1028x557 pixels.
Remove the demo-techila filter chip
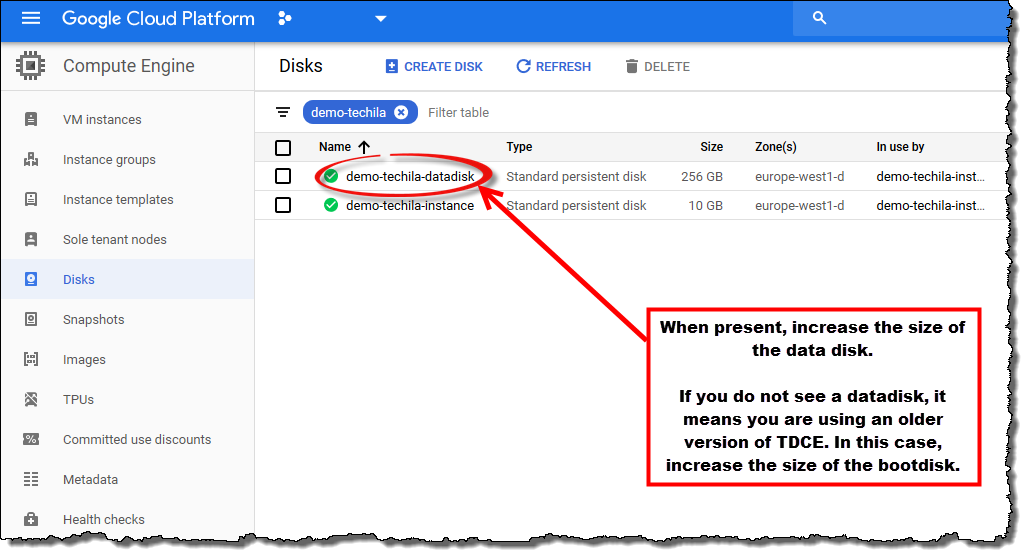pos(401,112)
